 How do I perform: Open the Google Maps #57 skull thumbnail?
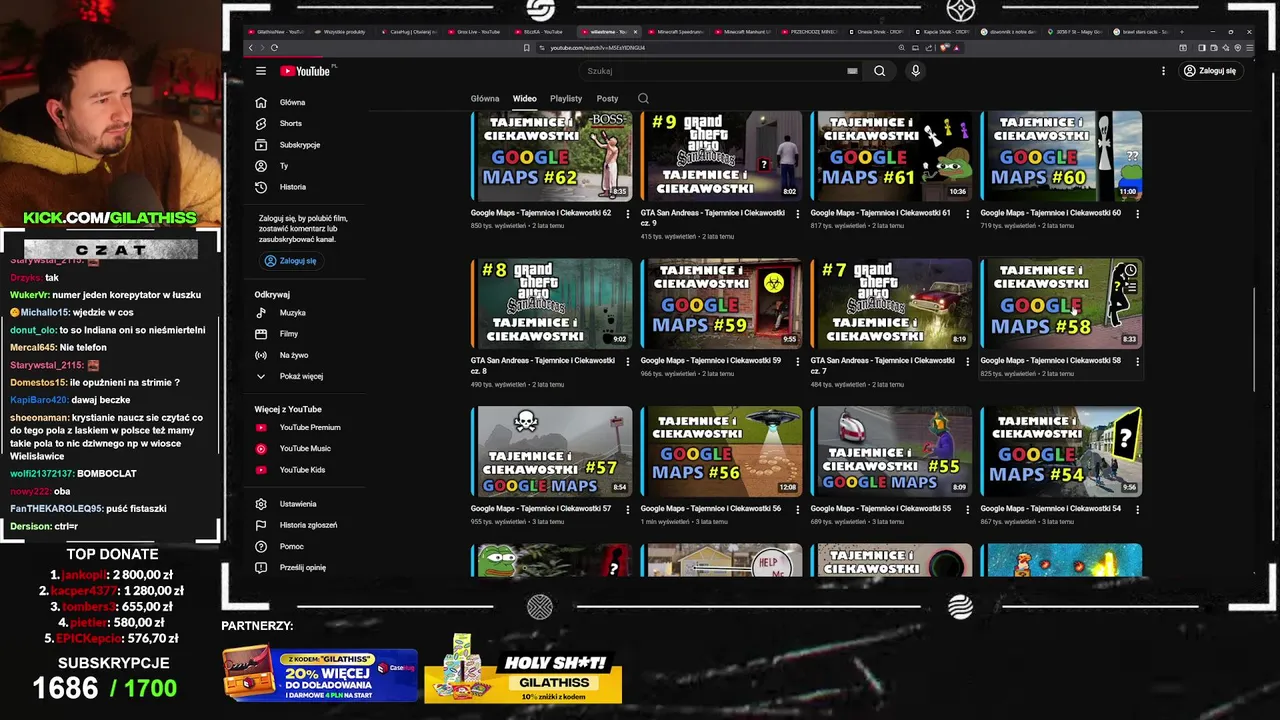tap(552, 451)
